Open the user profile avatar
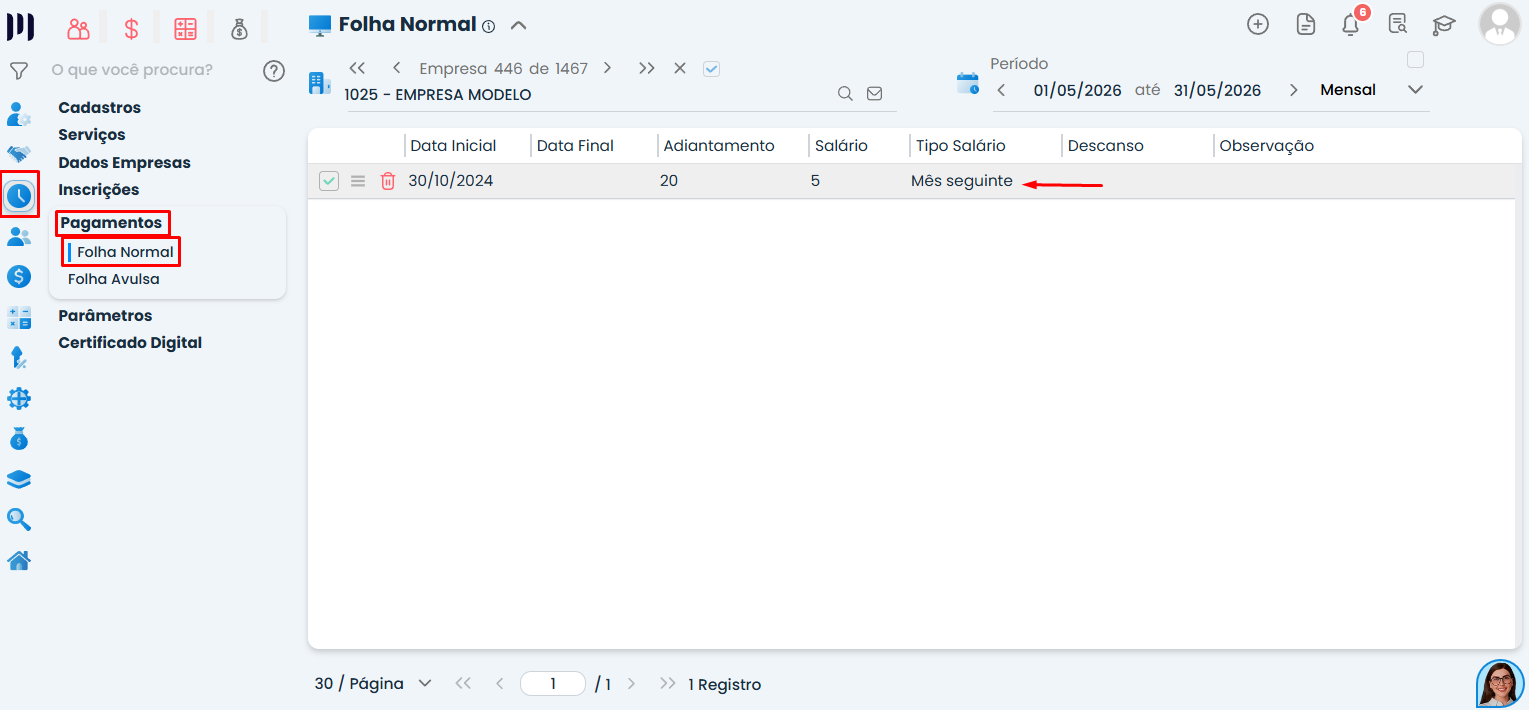 coord(1499,25)
